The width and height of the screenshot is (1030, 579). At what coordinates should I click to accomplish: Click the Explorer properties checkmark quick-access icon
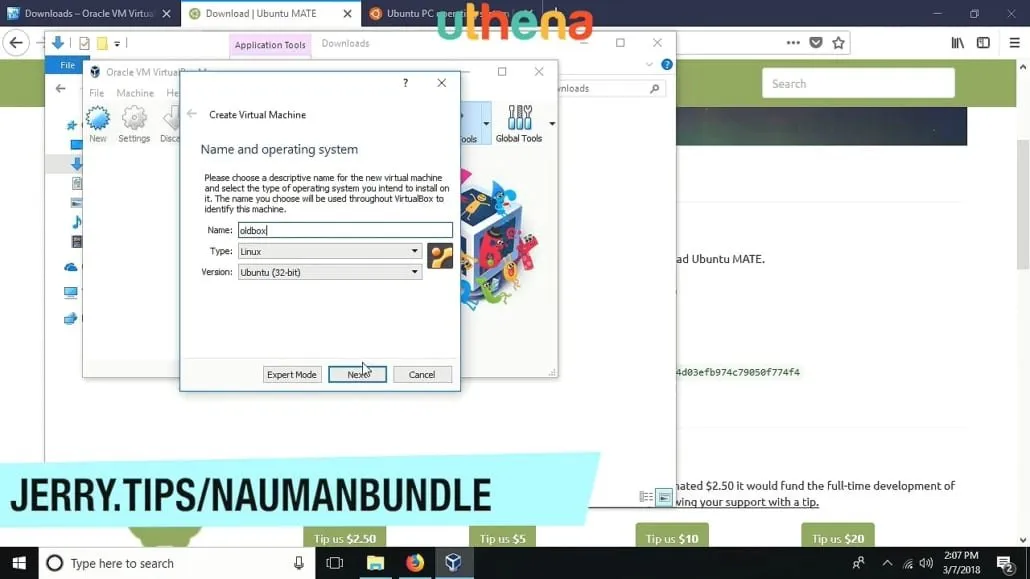pyautogui.click(x=84, y=43)
